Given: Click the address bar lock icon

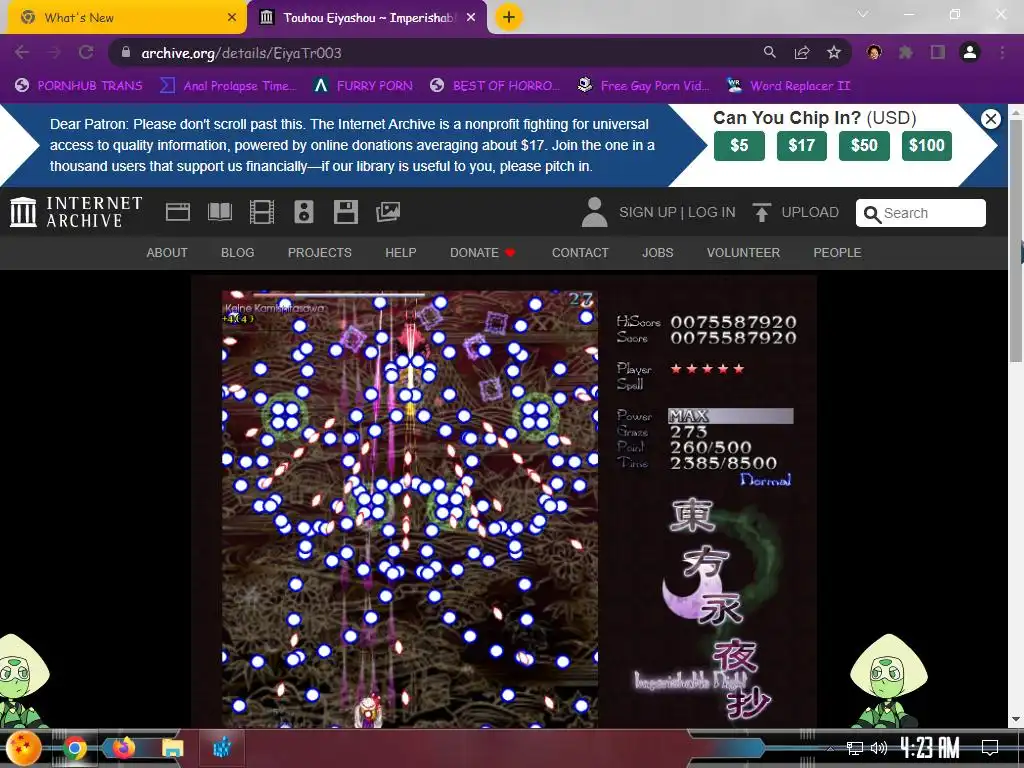Looking at the screenshot, I should 126,52.
